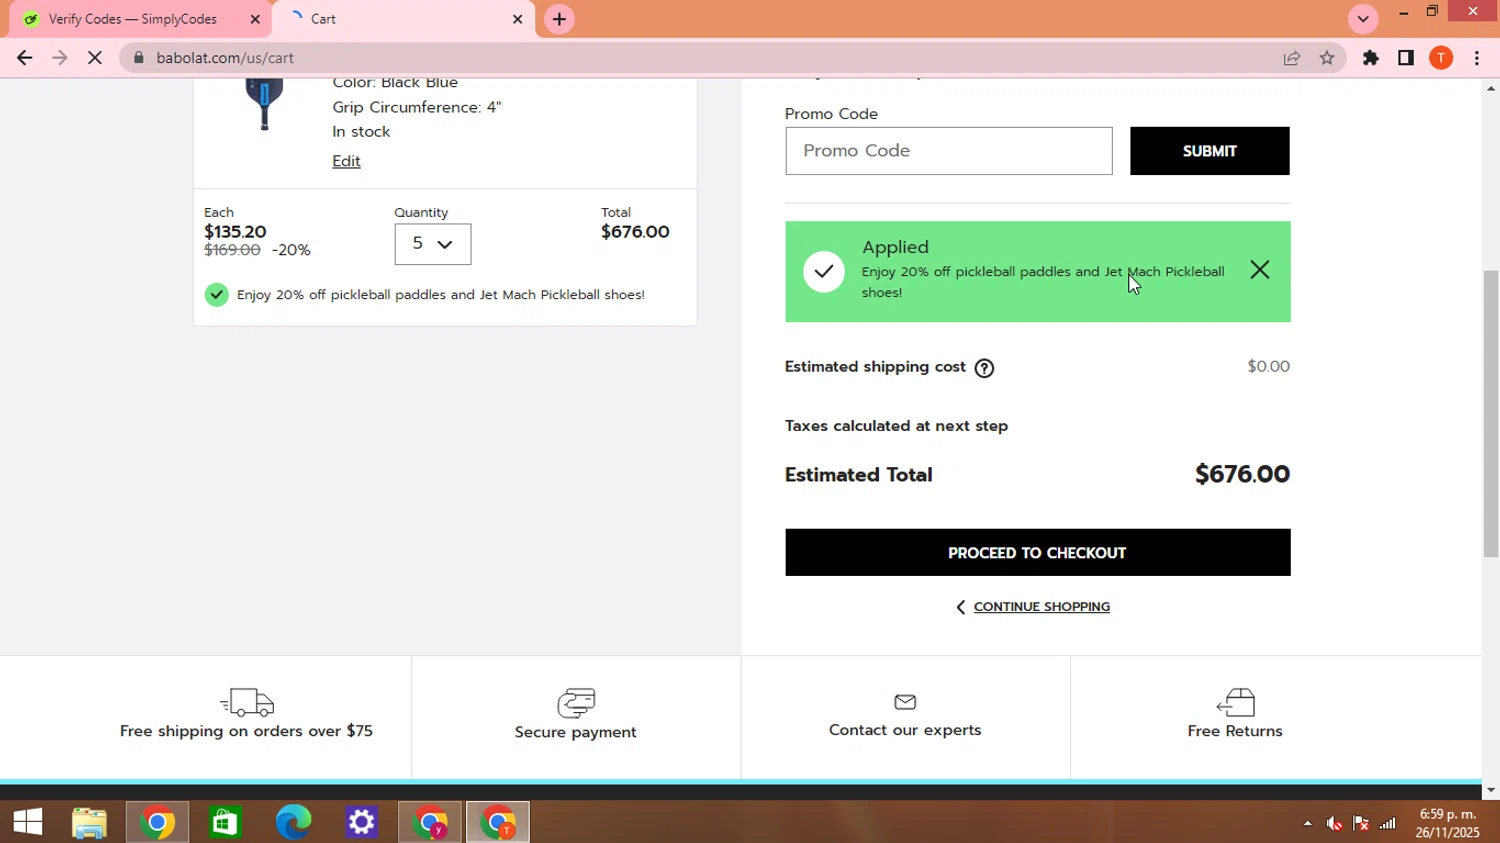Screen dimensions: 1500x843
Task: Select the Cart browser tab
Action: tap(402, 19)
